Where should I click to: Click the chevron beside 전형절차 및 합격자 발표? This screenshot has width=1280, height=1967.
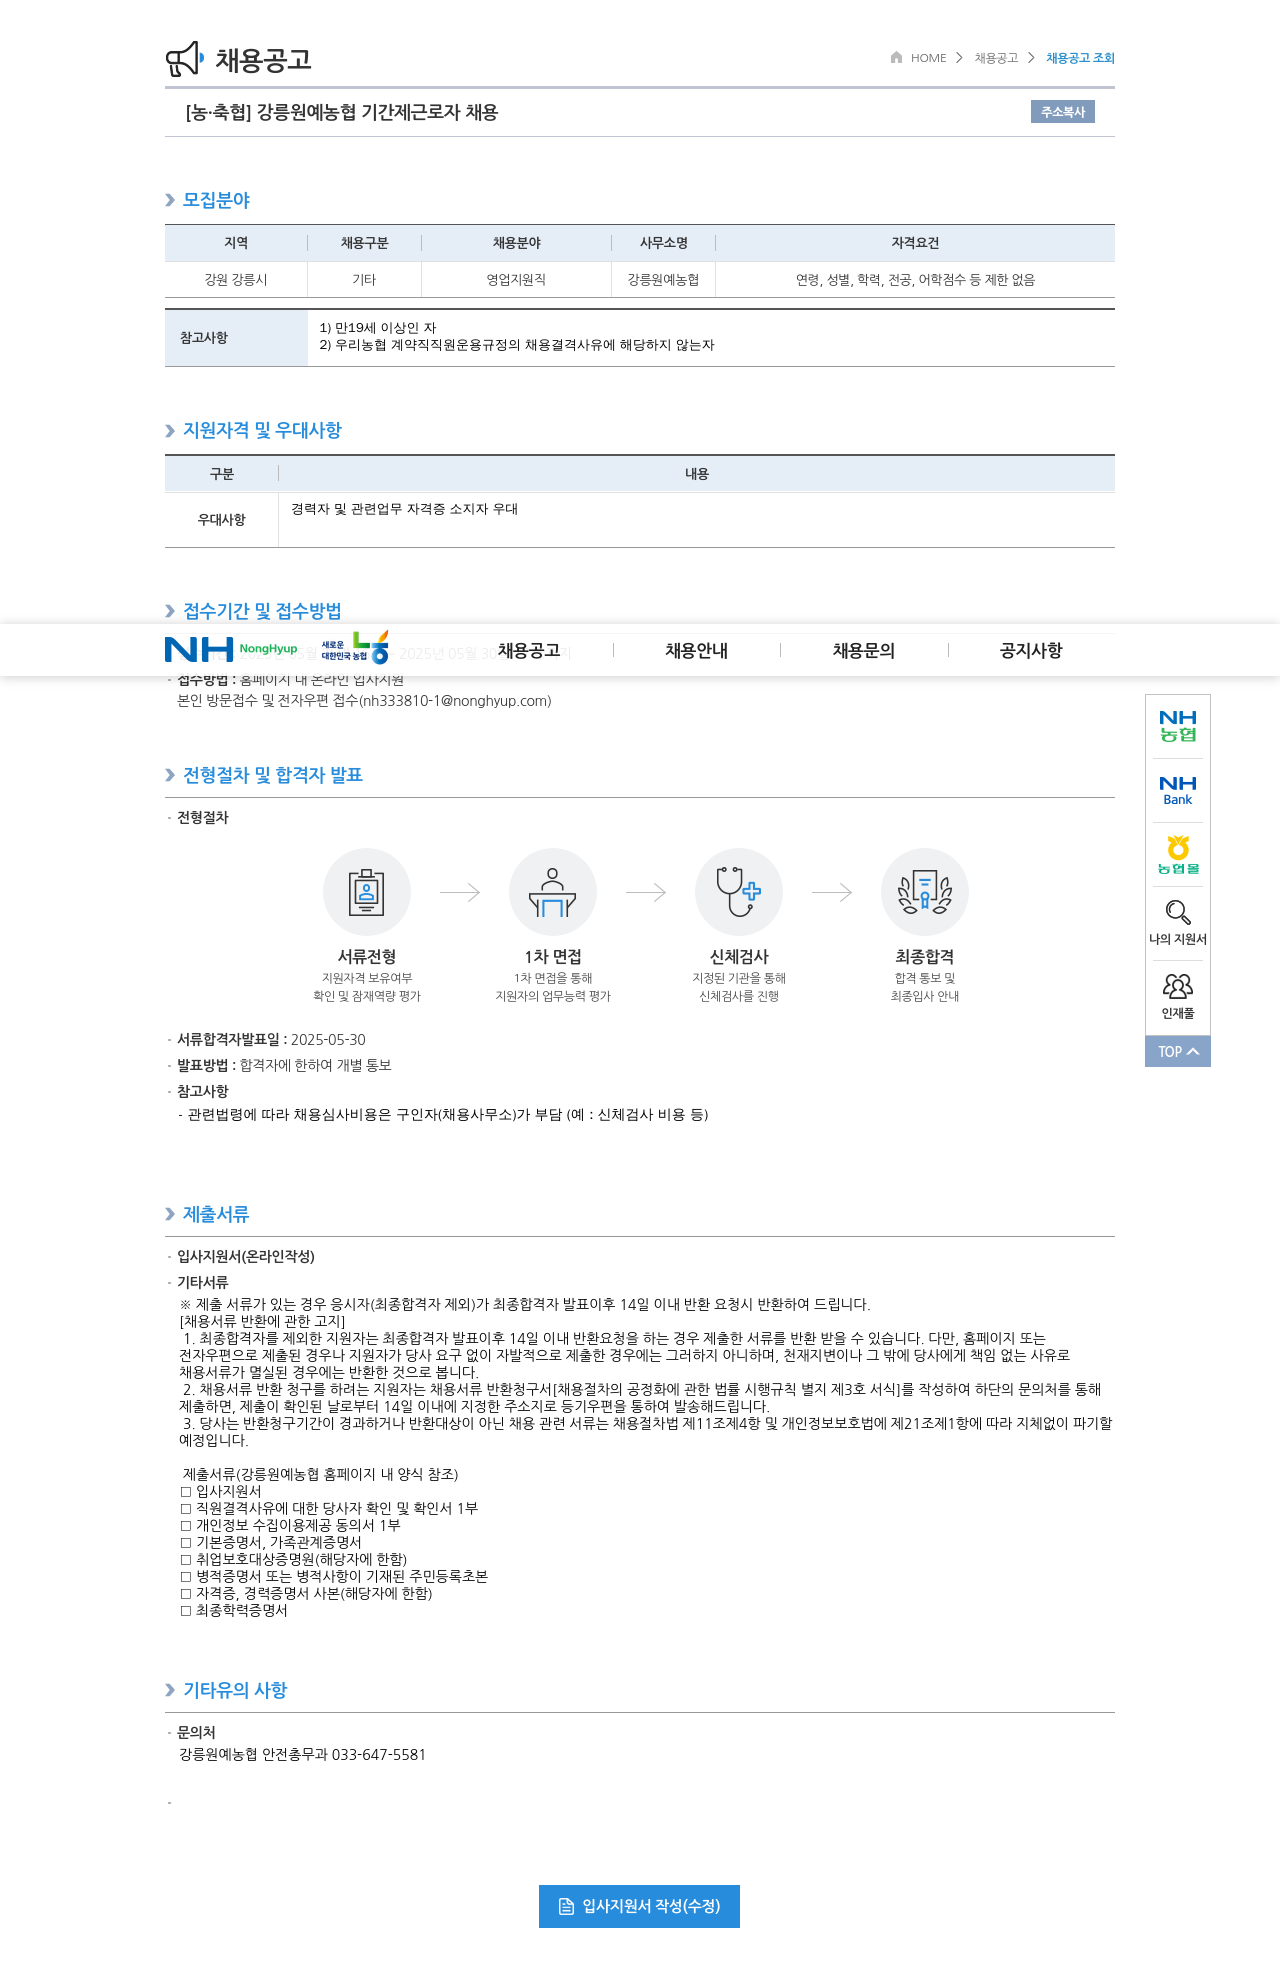coord(170,775)
